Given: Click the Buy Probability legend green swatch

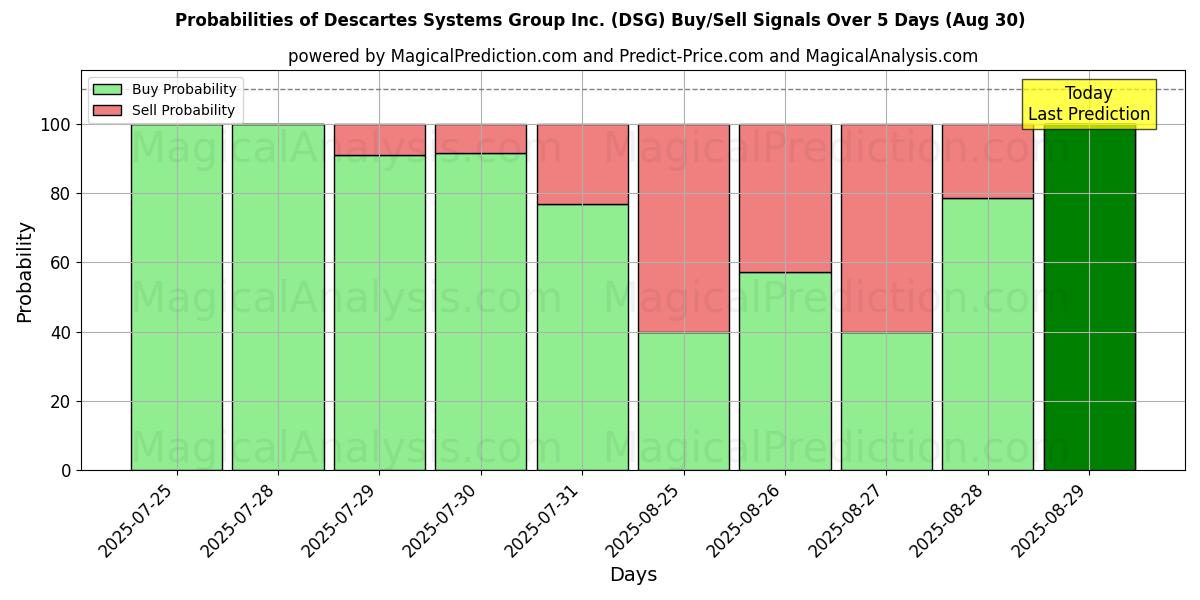Looking at the screenshot, I should point(107,90).
